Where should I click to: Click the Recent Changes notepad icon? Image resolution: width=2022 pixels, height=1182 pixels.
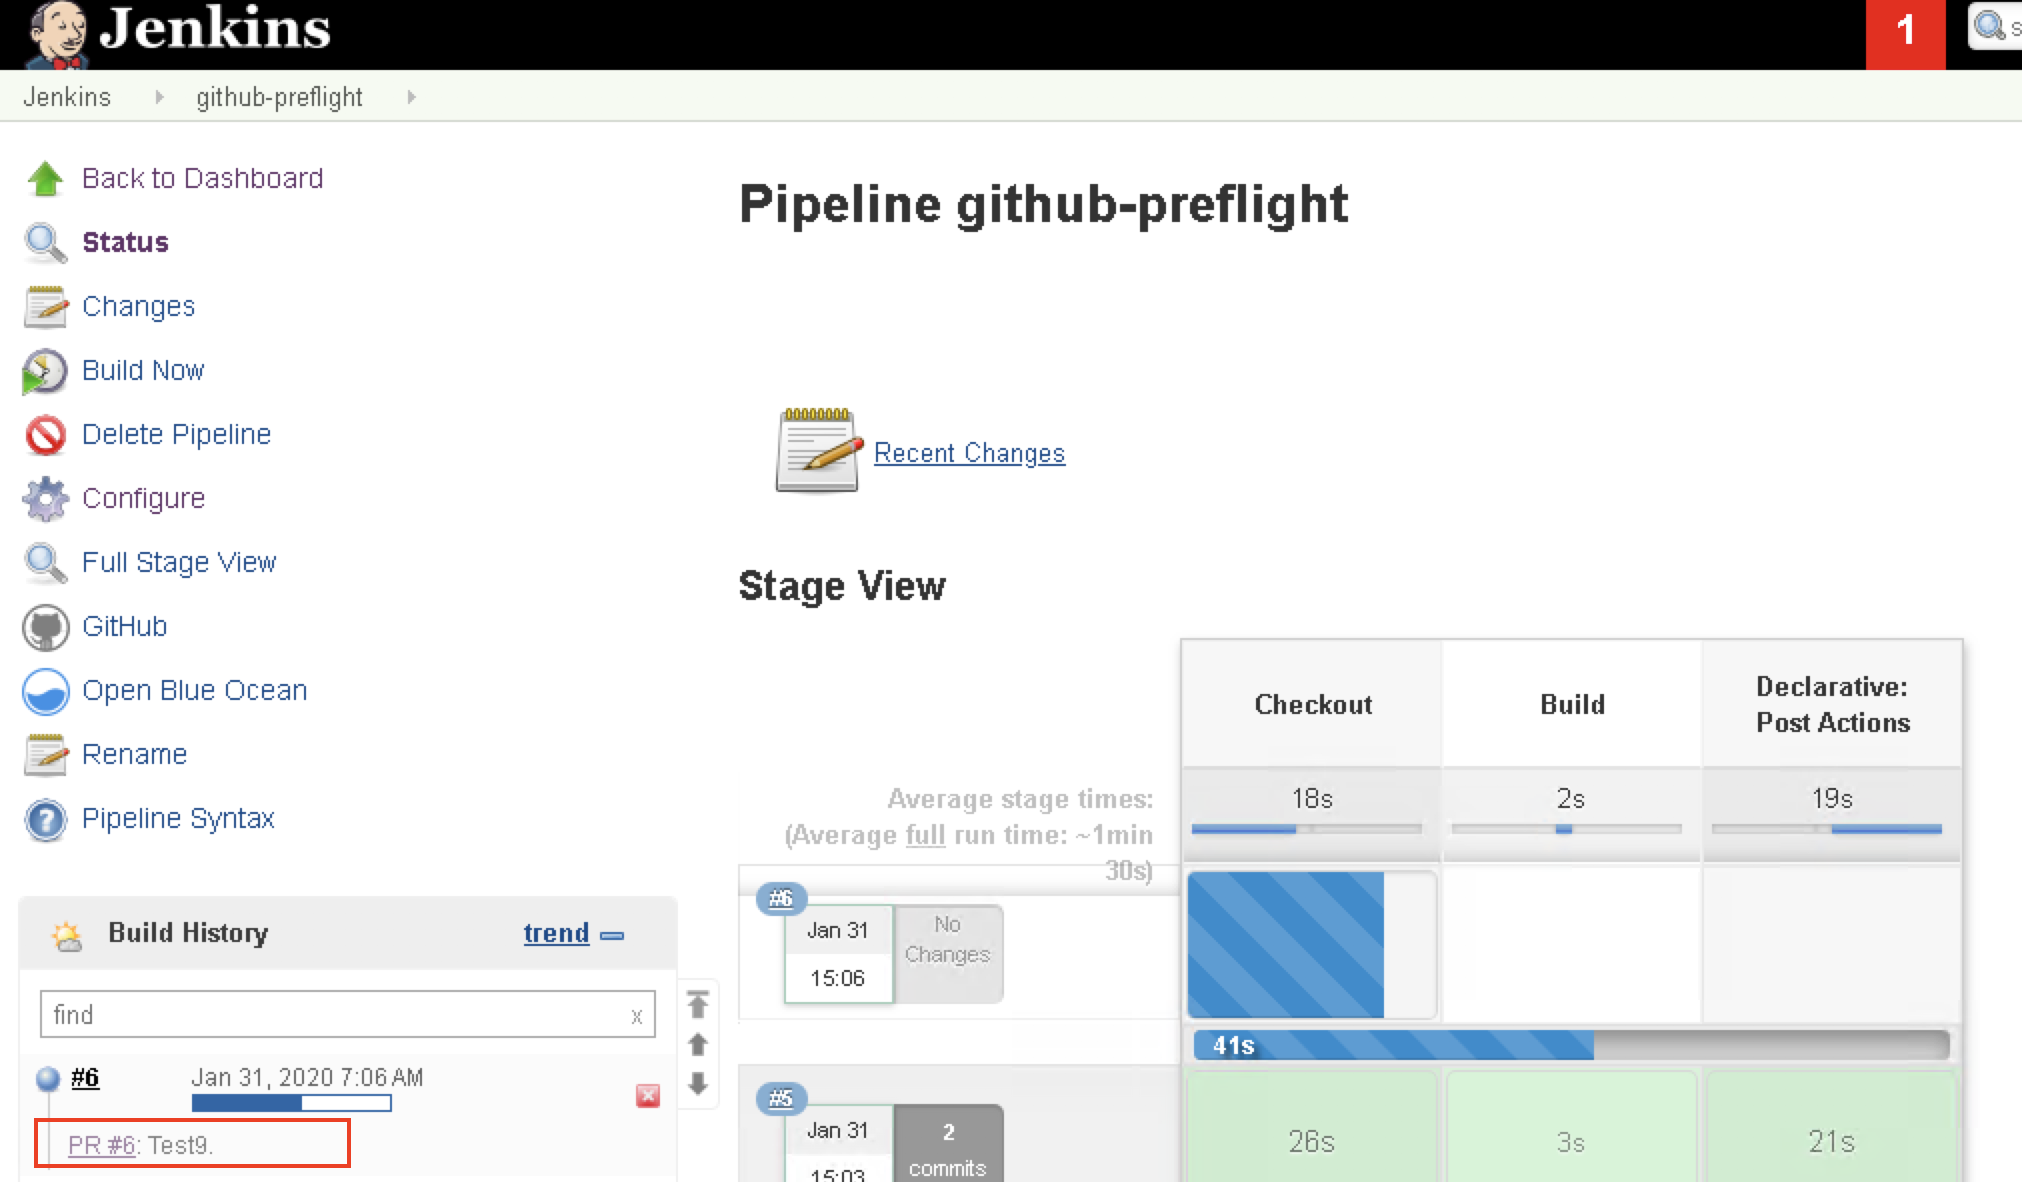(x=818, y=451)
